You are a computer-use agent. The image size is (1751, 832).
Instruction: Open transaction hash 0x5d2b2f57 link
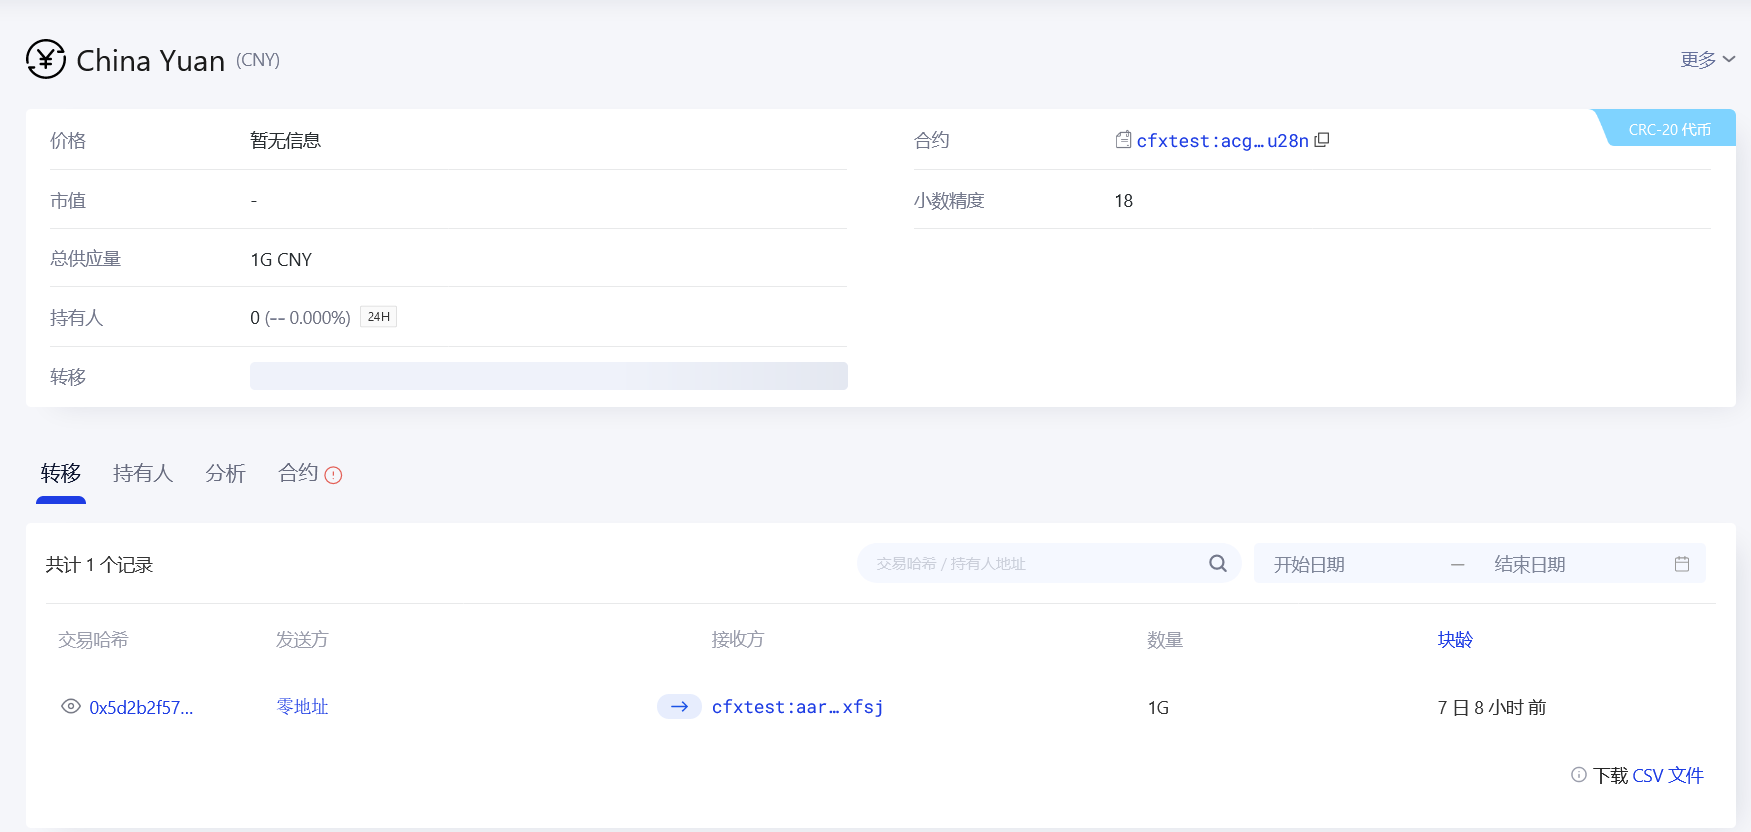[141, 708]
